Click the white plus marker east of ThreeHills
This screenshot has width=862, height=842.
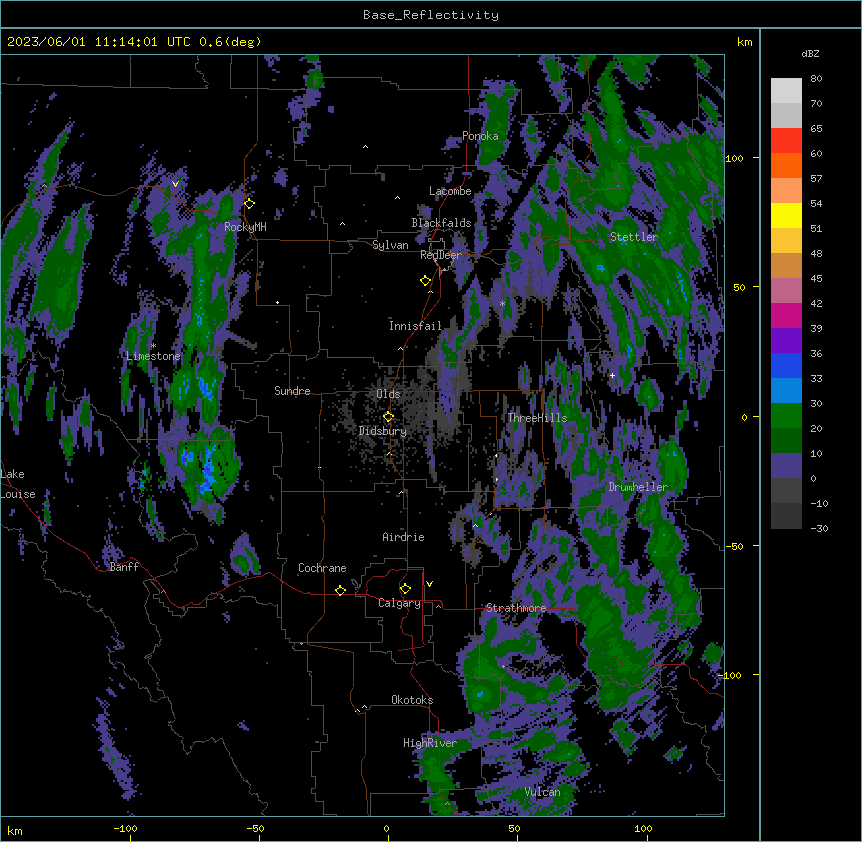[612, 375]
